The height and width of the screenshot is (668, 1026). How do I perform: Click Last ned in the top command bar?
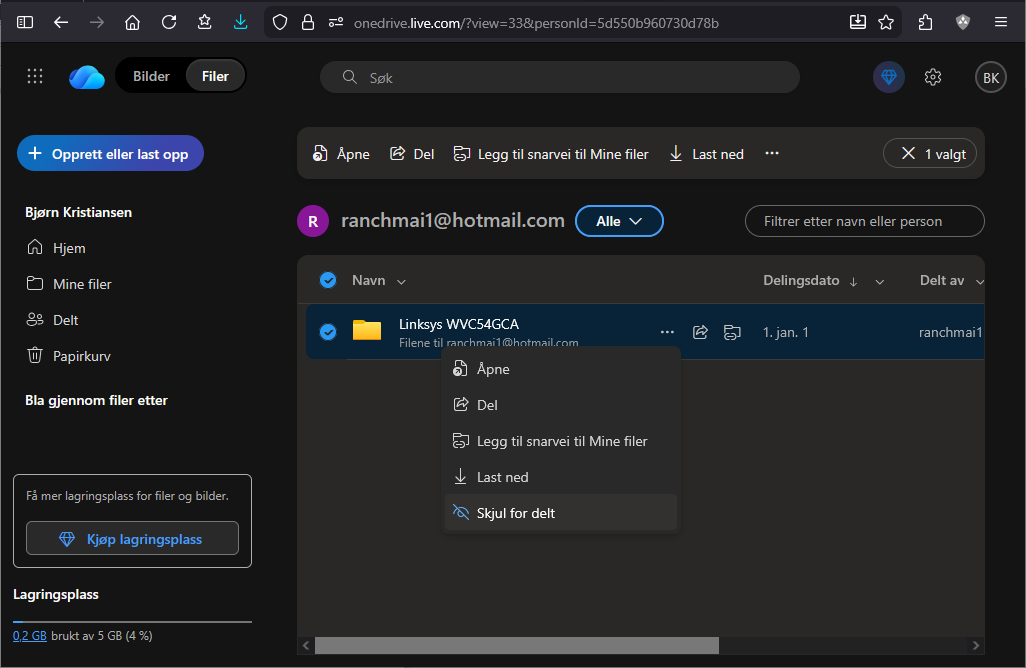[707, 154]
